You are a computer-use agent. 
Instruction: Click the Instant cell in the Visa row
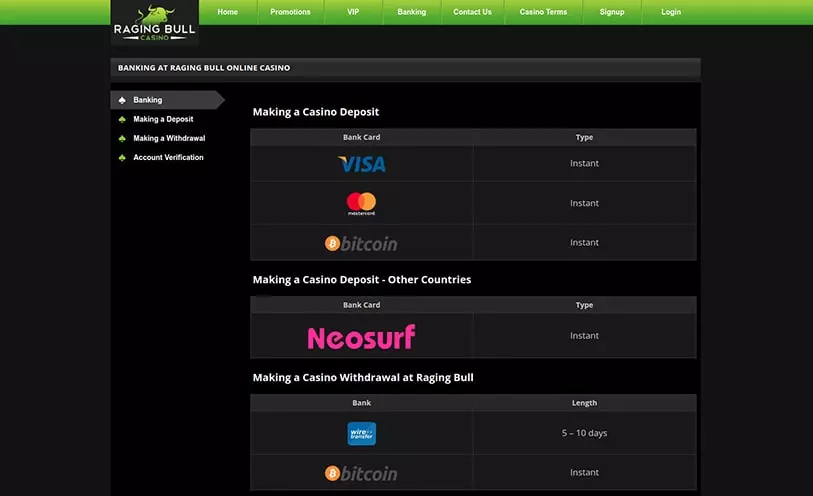[584, 163]
